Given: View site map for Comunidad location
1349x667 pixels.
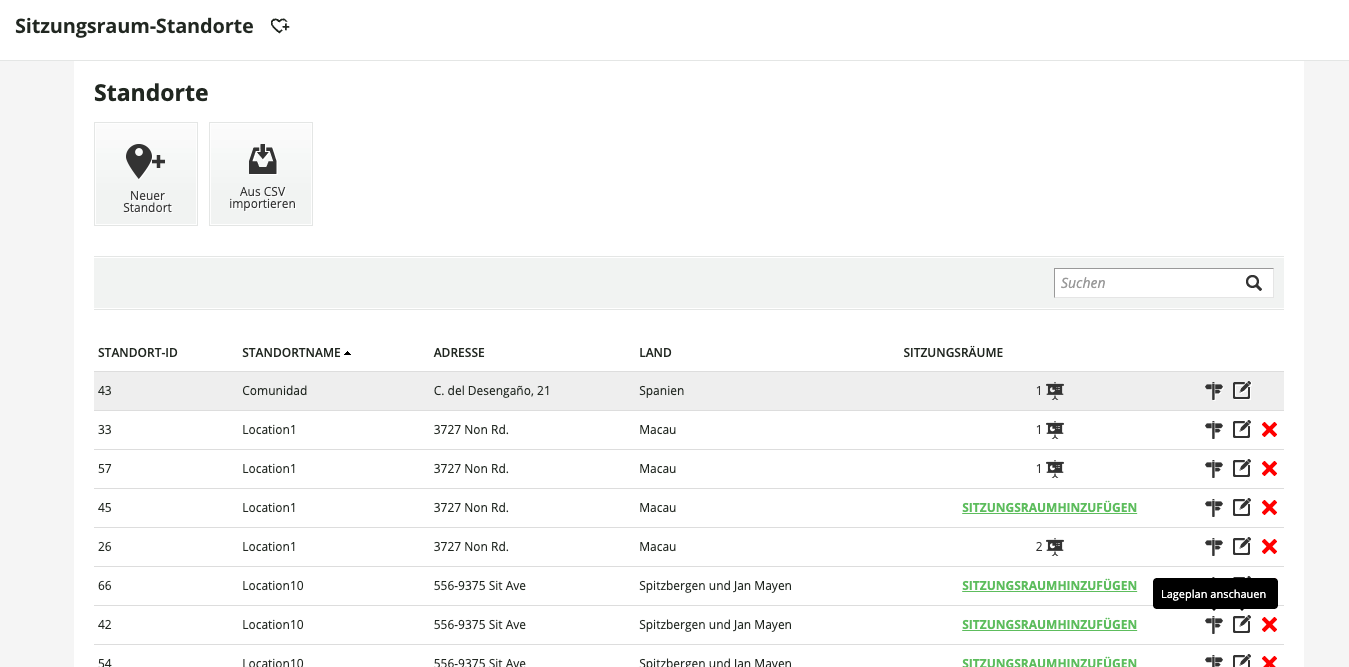Looking at the screenshot, I should click(1214, 391).
